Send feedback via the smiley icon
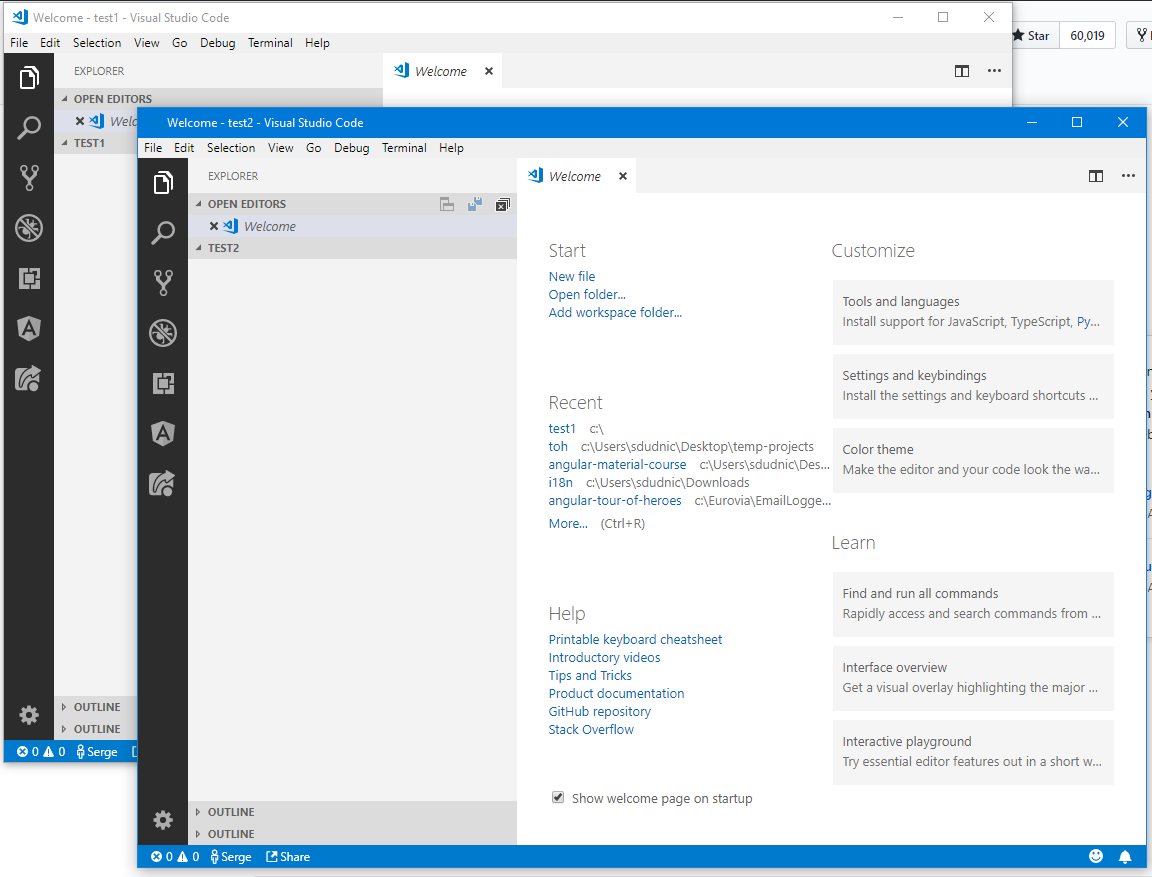The width and height of the screenshot is (1152, 877). [x=1096, y=856]
